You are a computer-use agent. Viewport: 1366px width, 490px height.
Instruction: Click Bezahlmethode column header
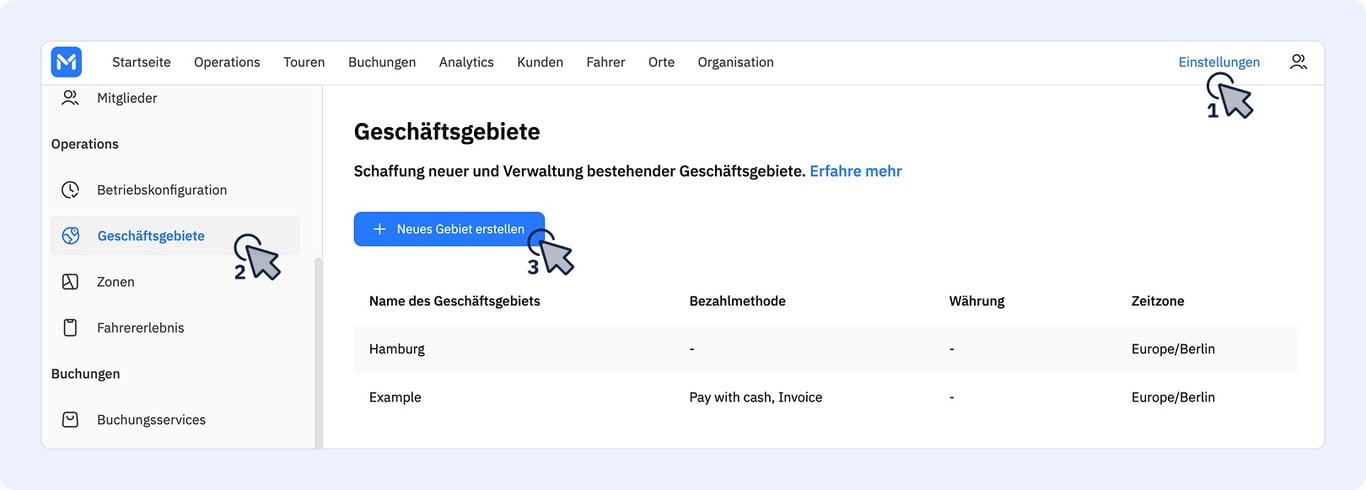[737, 301]
